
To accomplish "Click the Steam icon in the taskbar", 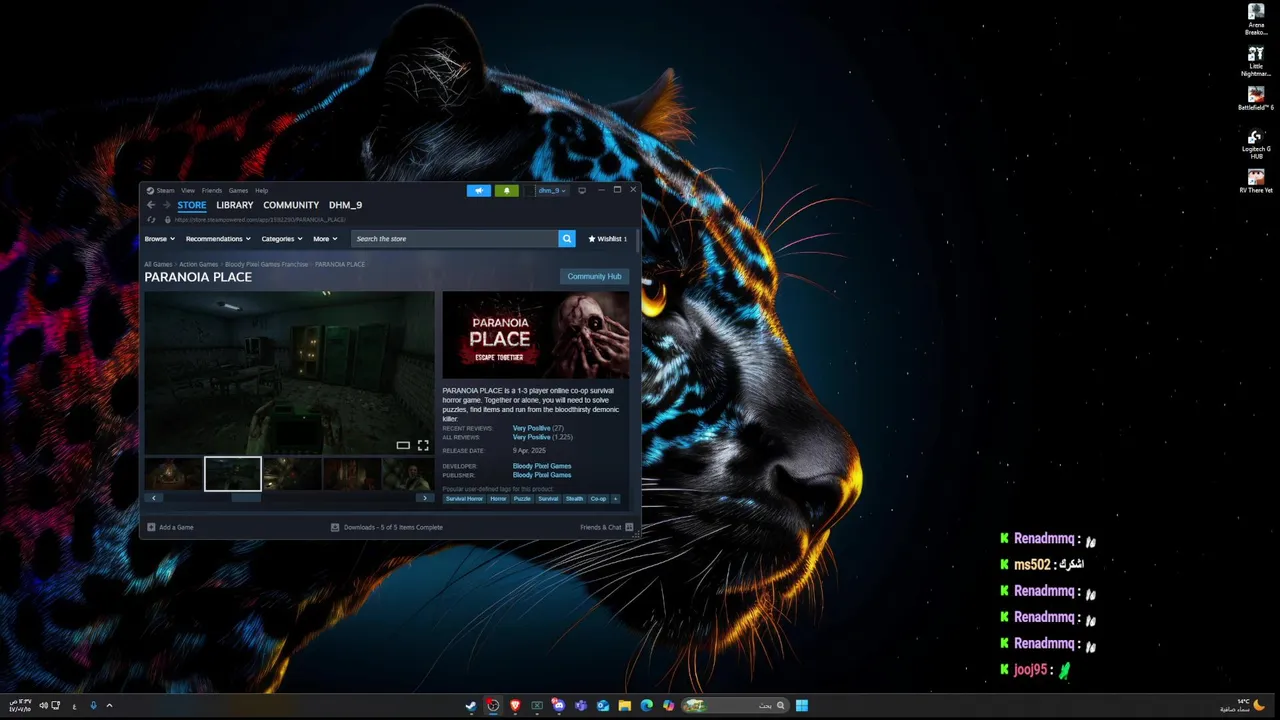I will pos(471,705).
